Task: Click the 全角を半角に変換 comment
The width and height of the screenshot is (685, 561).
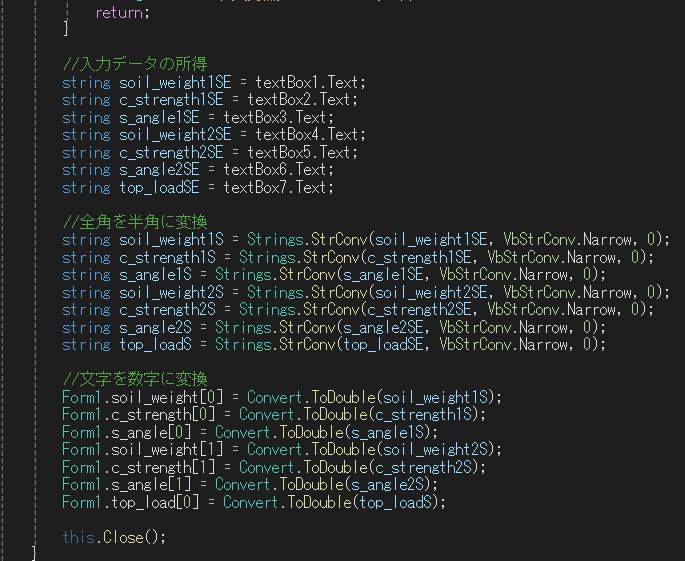Action: click(x=135, y=221)
